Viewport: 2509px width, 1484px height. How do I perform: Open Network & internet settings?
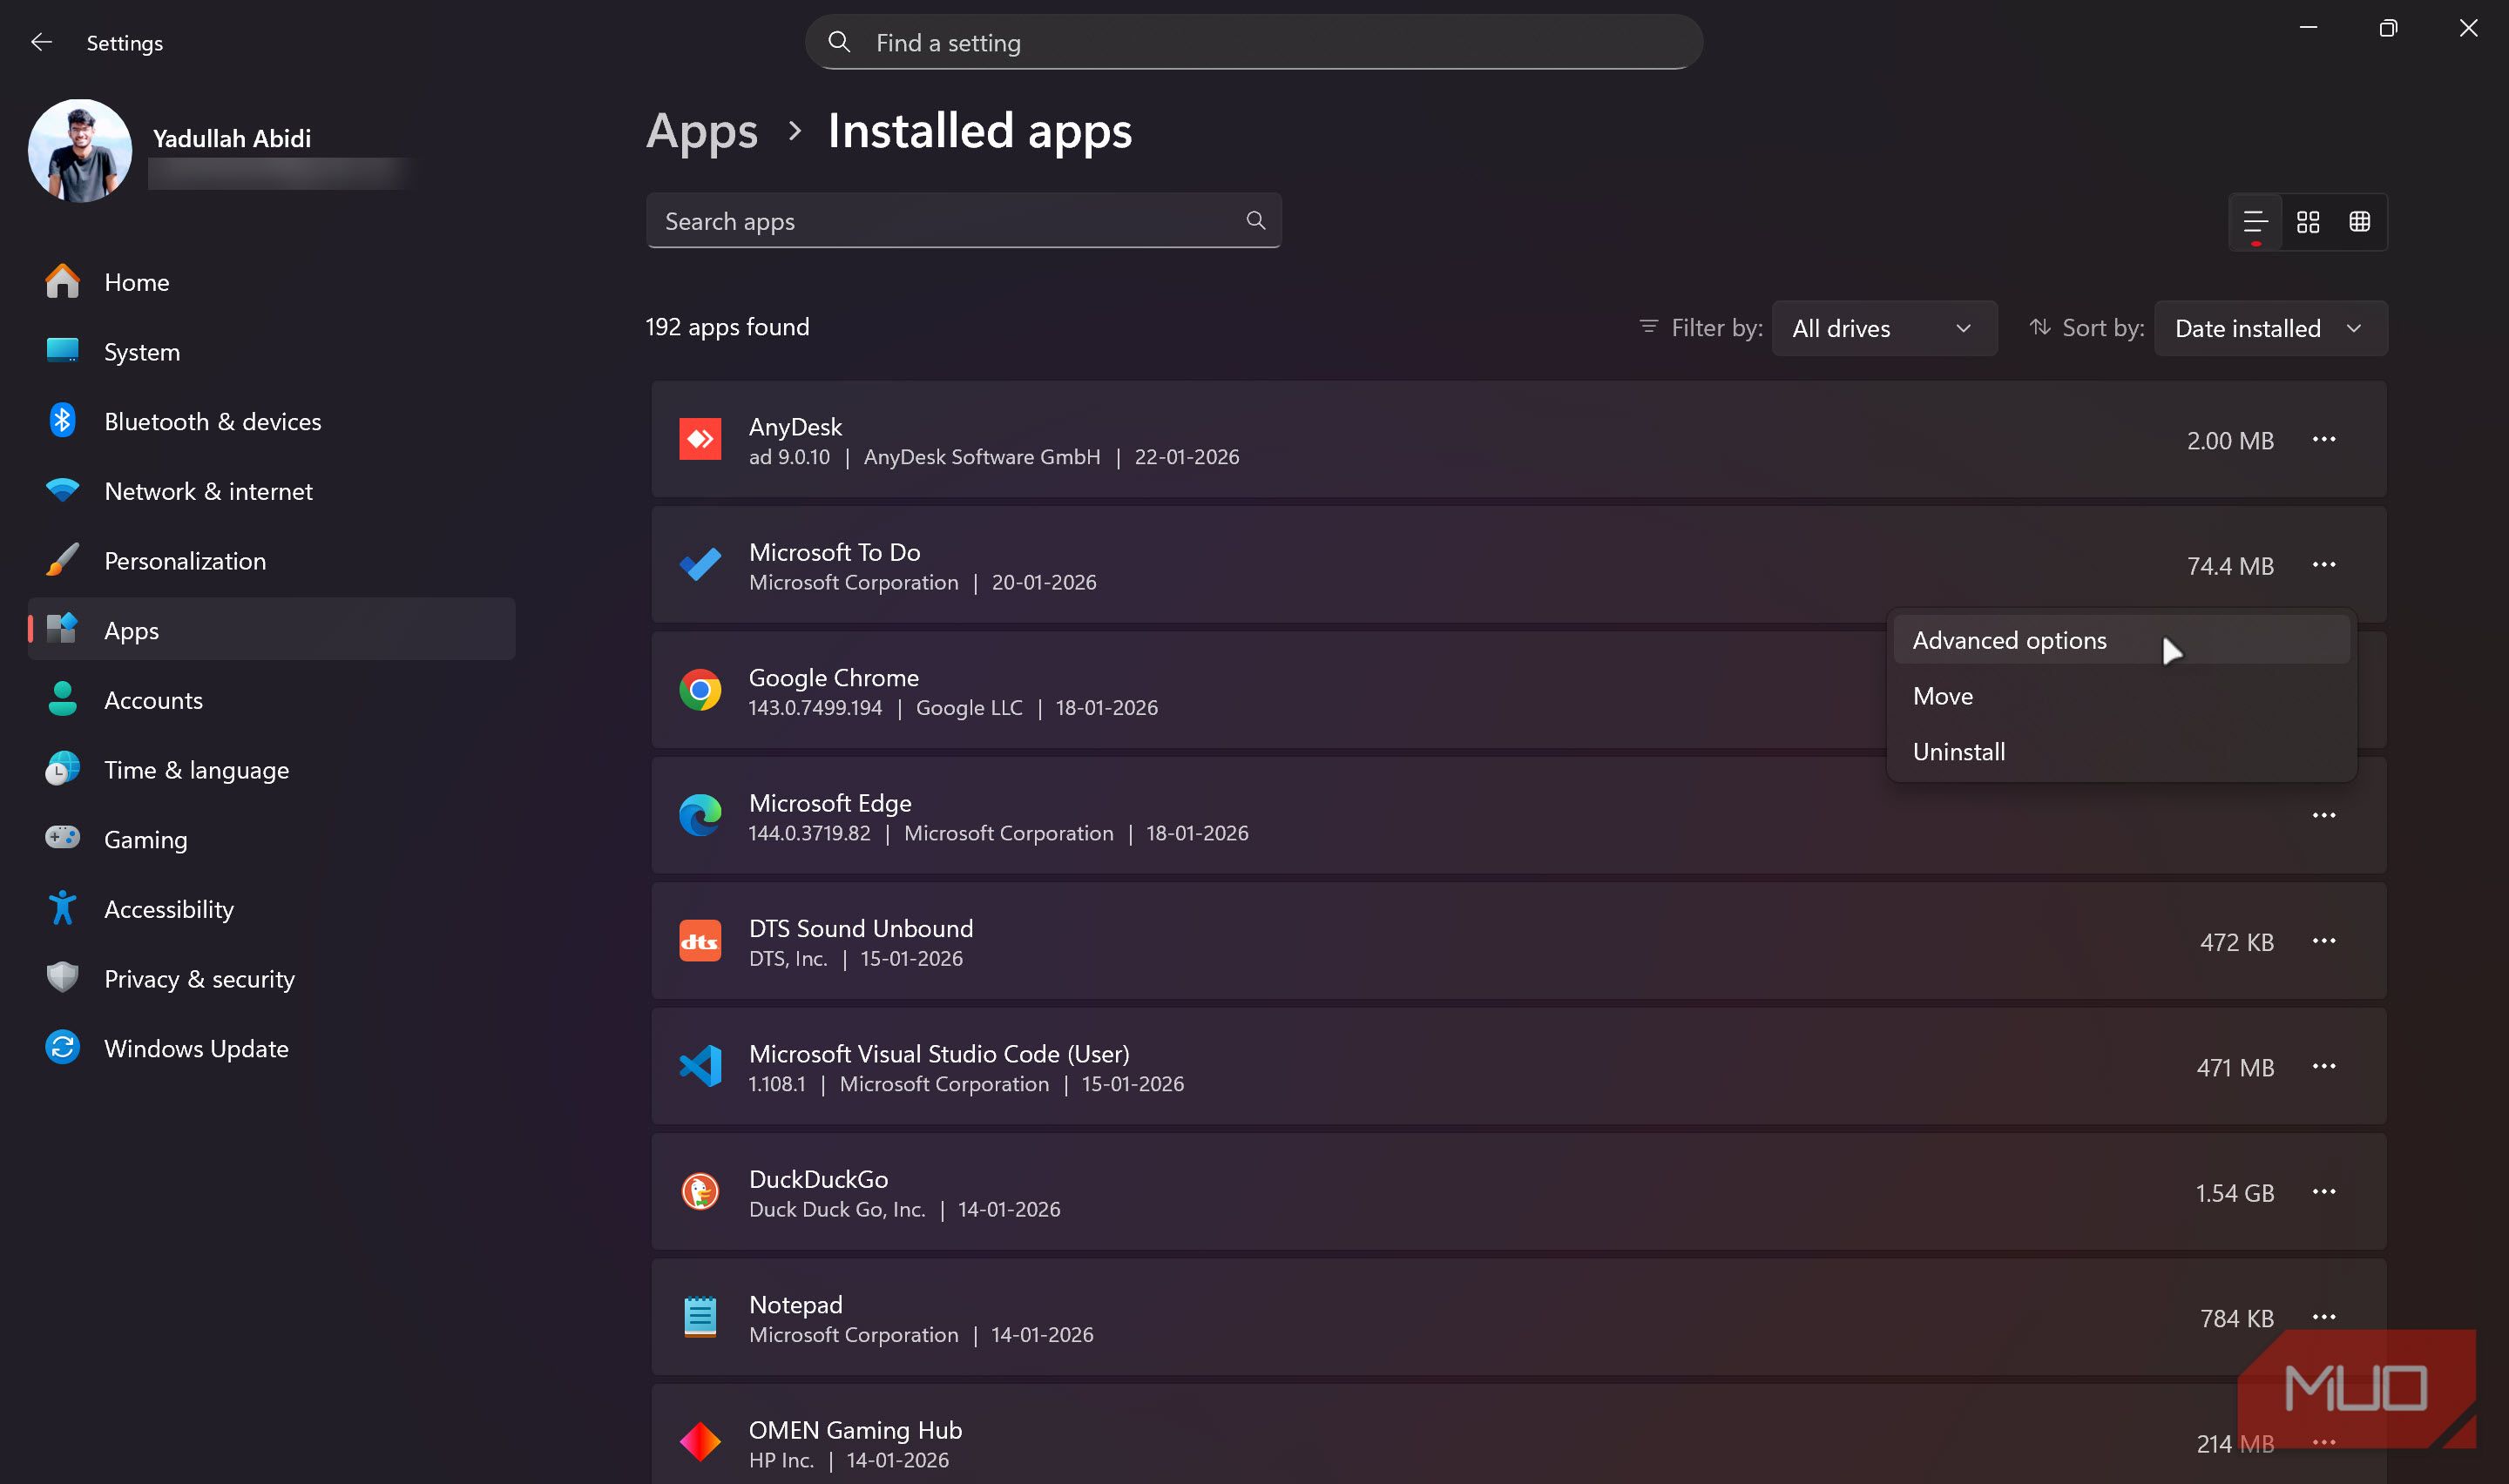(x=271, y=492)
